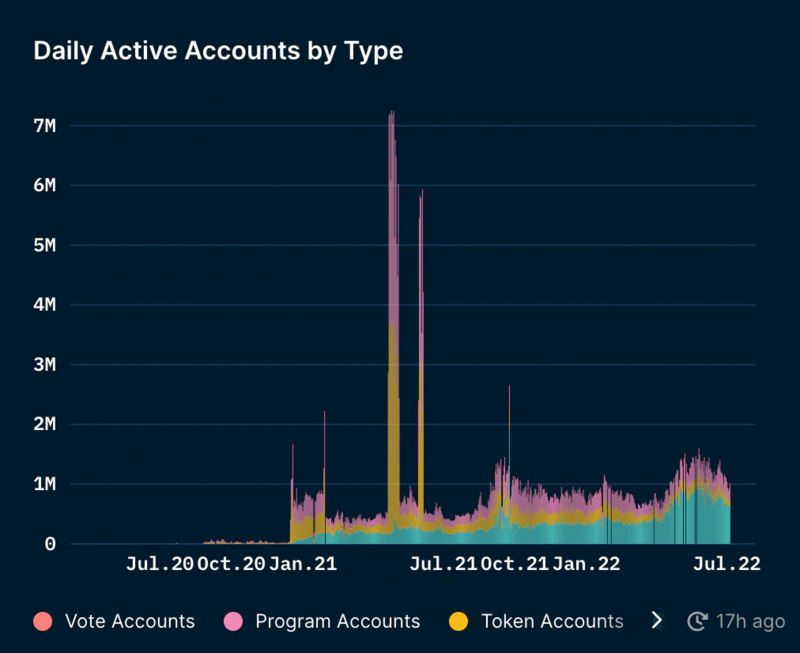Click the 1M y-axis label
Screen dimensions: 800x653
point(45,484)
